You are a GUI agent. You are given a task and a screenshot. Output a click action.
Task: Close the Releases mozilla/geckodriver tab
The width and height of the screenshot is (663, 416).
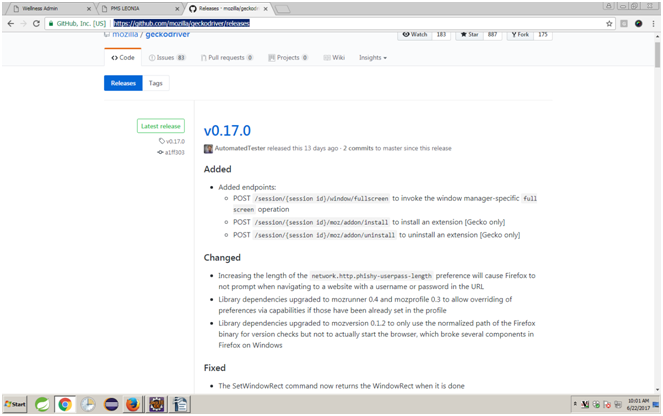266,8
